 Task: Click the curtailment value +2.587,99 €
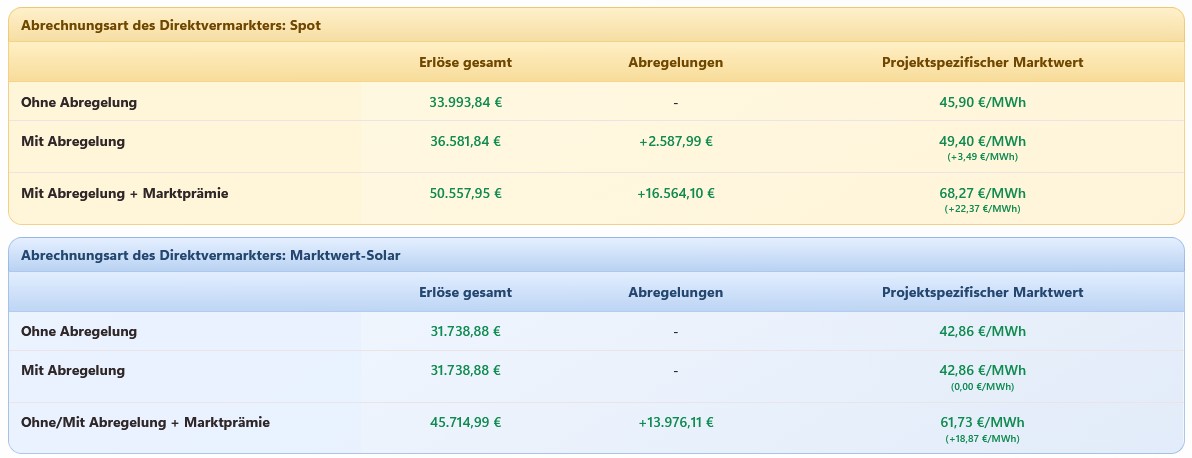click(675, 142)
